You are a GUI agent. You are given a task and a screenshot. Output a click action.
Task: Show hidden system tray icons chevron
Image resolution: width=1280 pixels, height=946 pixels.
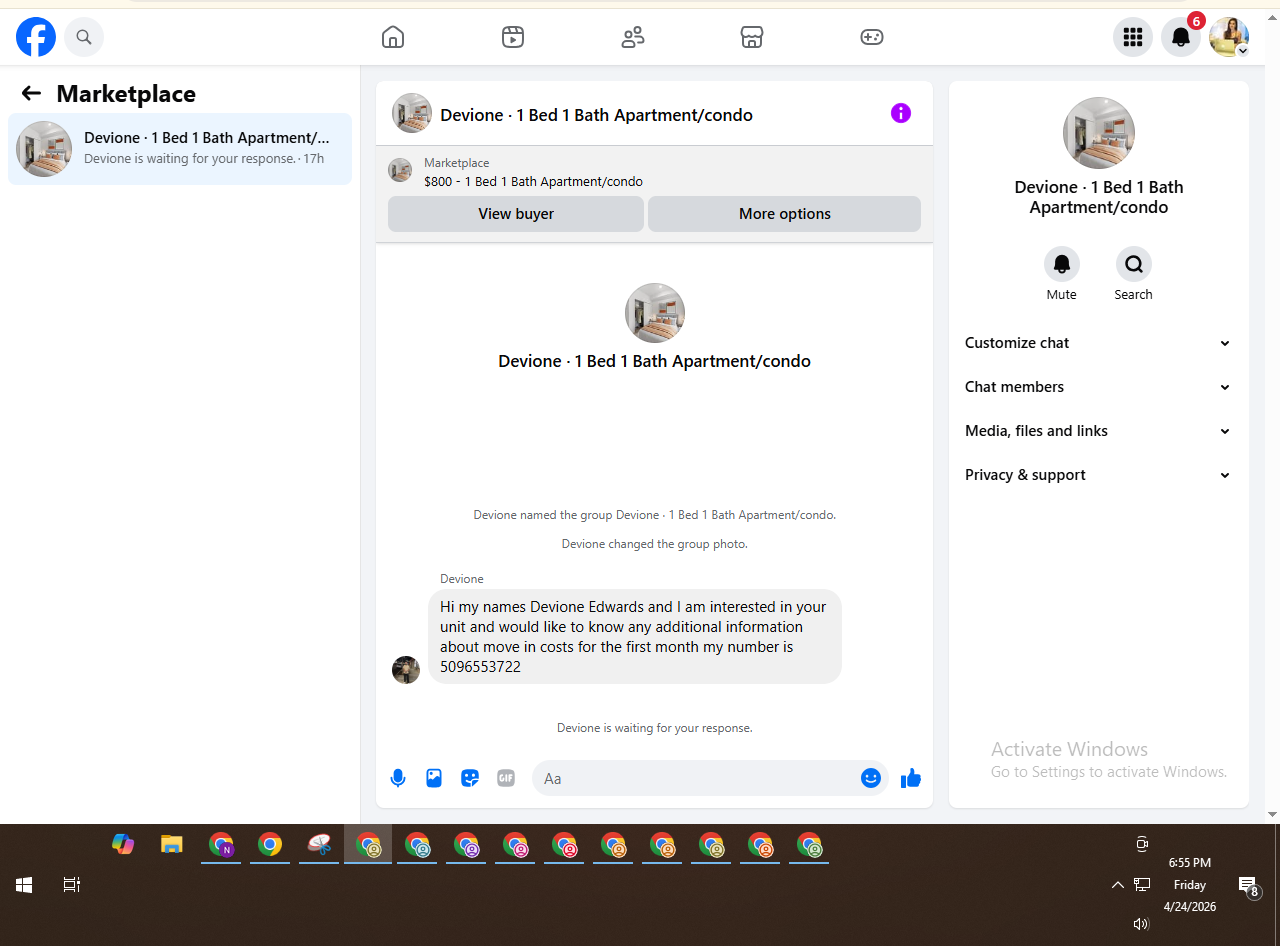[x=1118, y=885]
